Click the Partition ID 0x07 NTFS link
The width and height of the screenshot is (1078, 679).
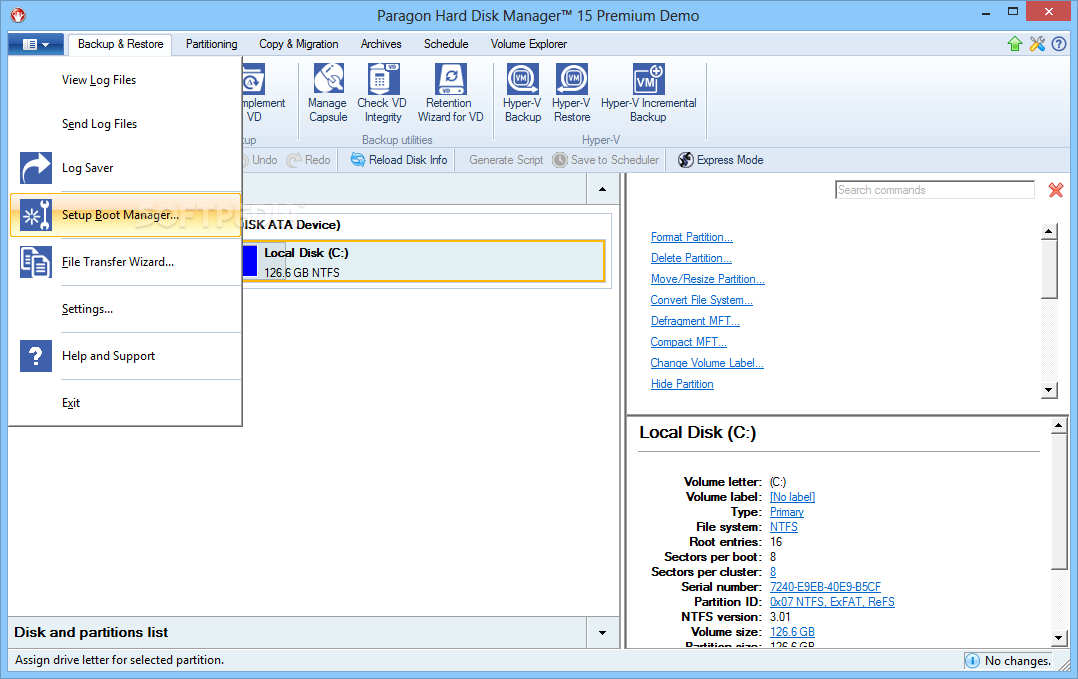[x=832, y=602]
